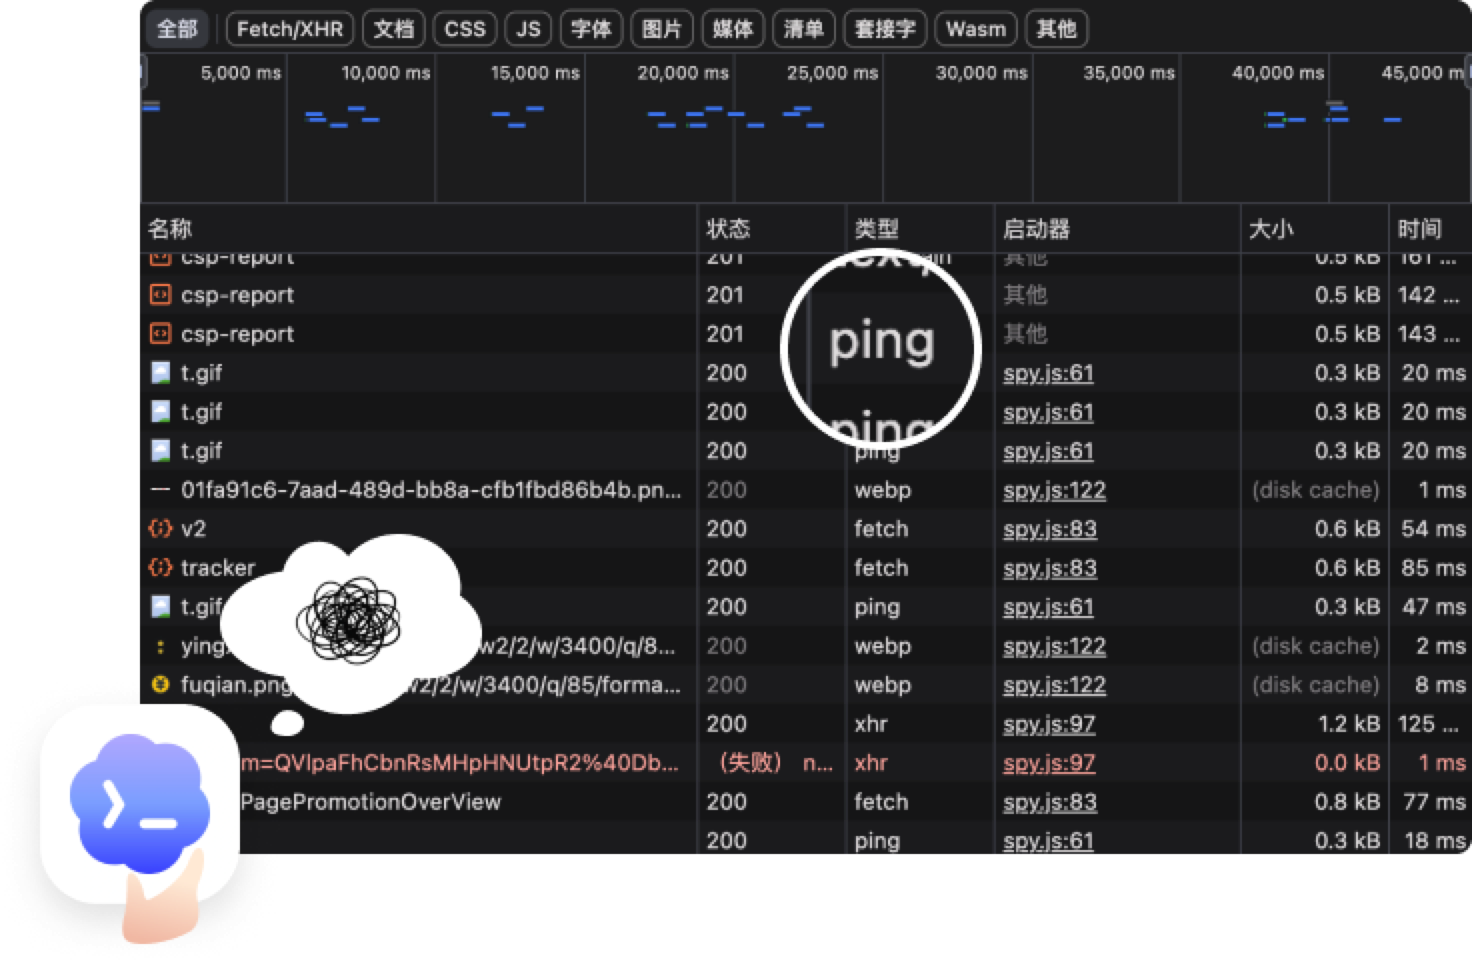The image size is (1472, 960).
Task: Select the 清单 filter
Action: [804, 29]
